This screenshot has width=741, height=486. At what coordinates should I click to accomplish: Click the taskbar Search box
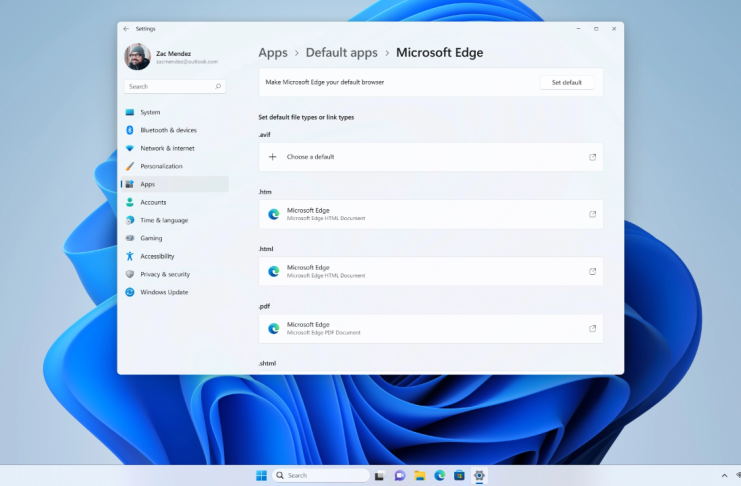321,476
